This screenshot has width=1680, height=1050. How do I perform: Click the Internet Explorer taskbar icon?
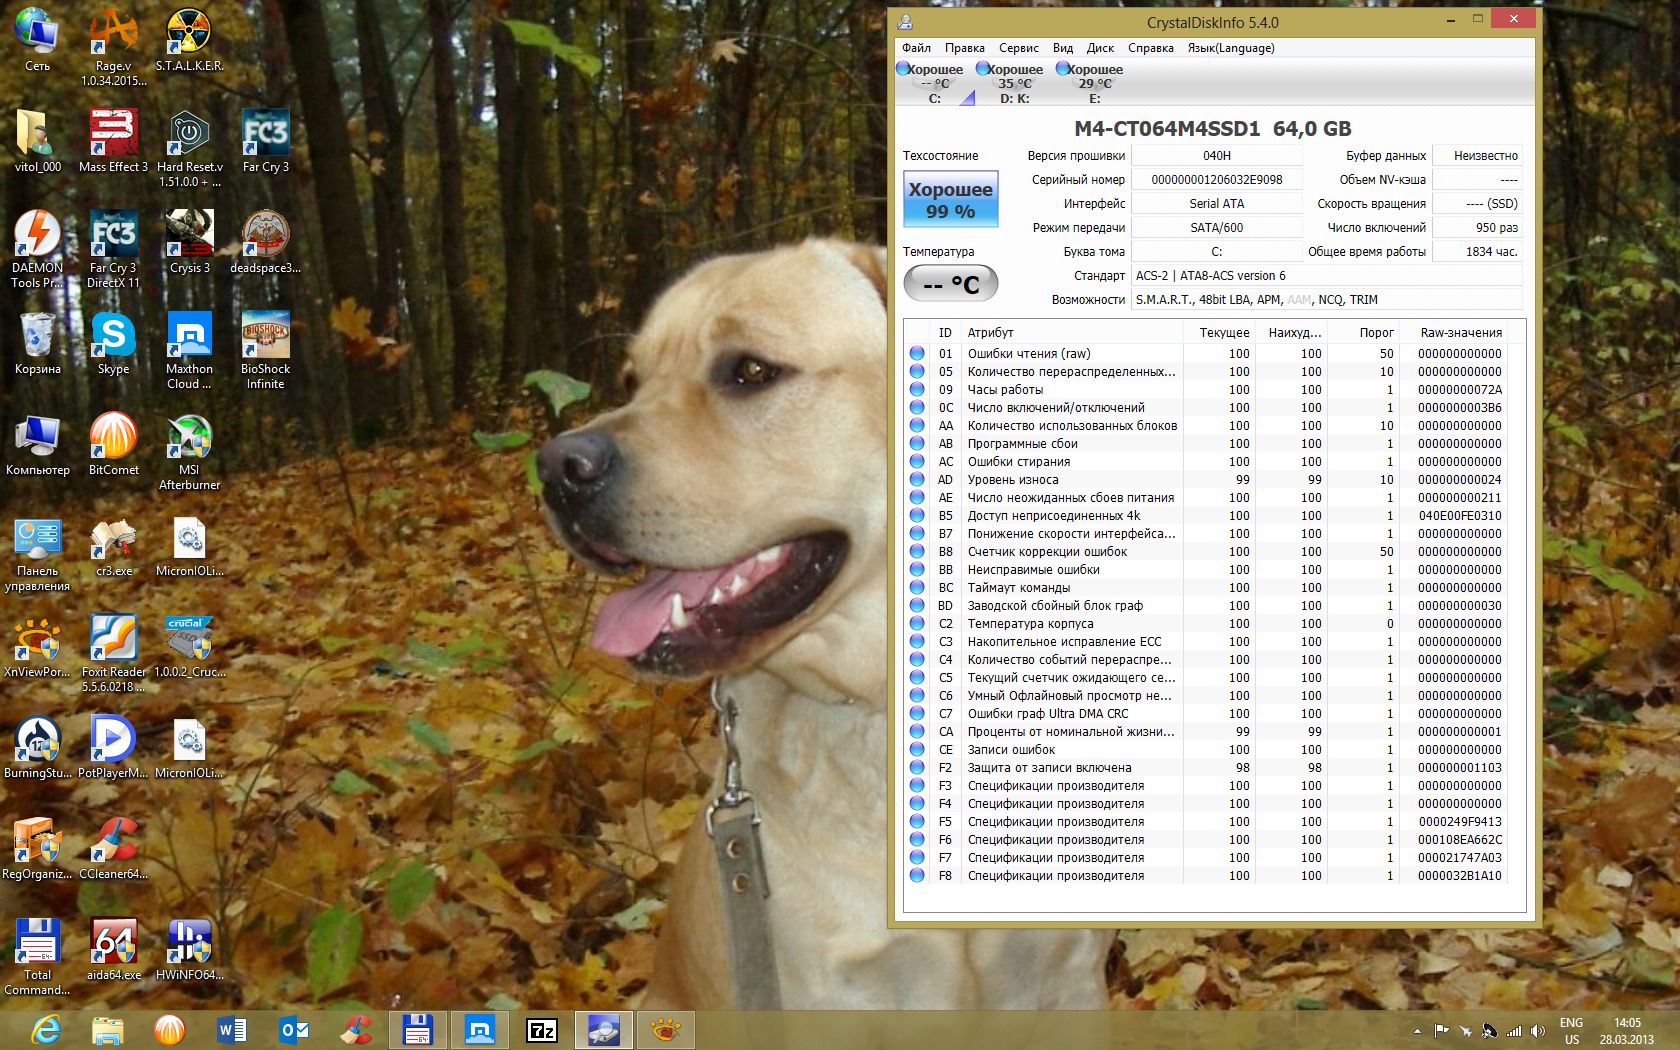click(46, 1029)
